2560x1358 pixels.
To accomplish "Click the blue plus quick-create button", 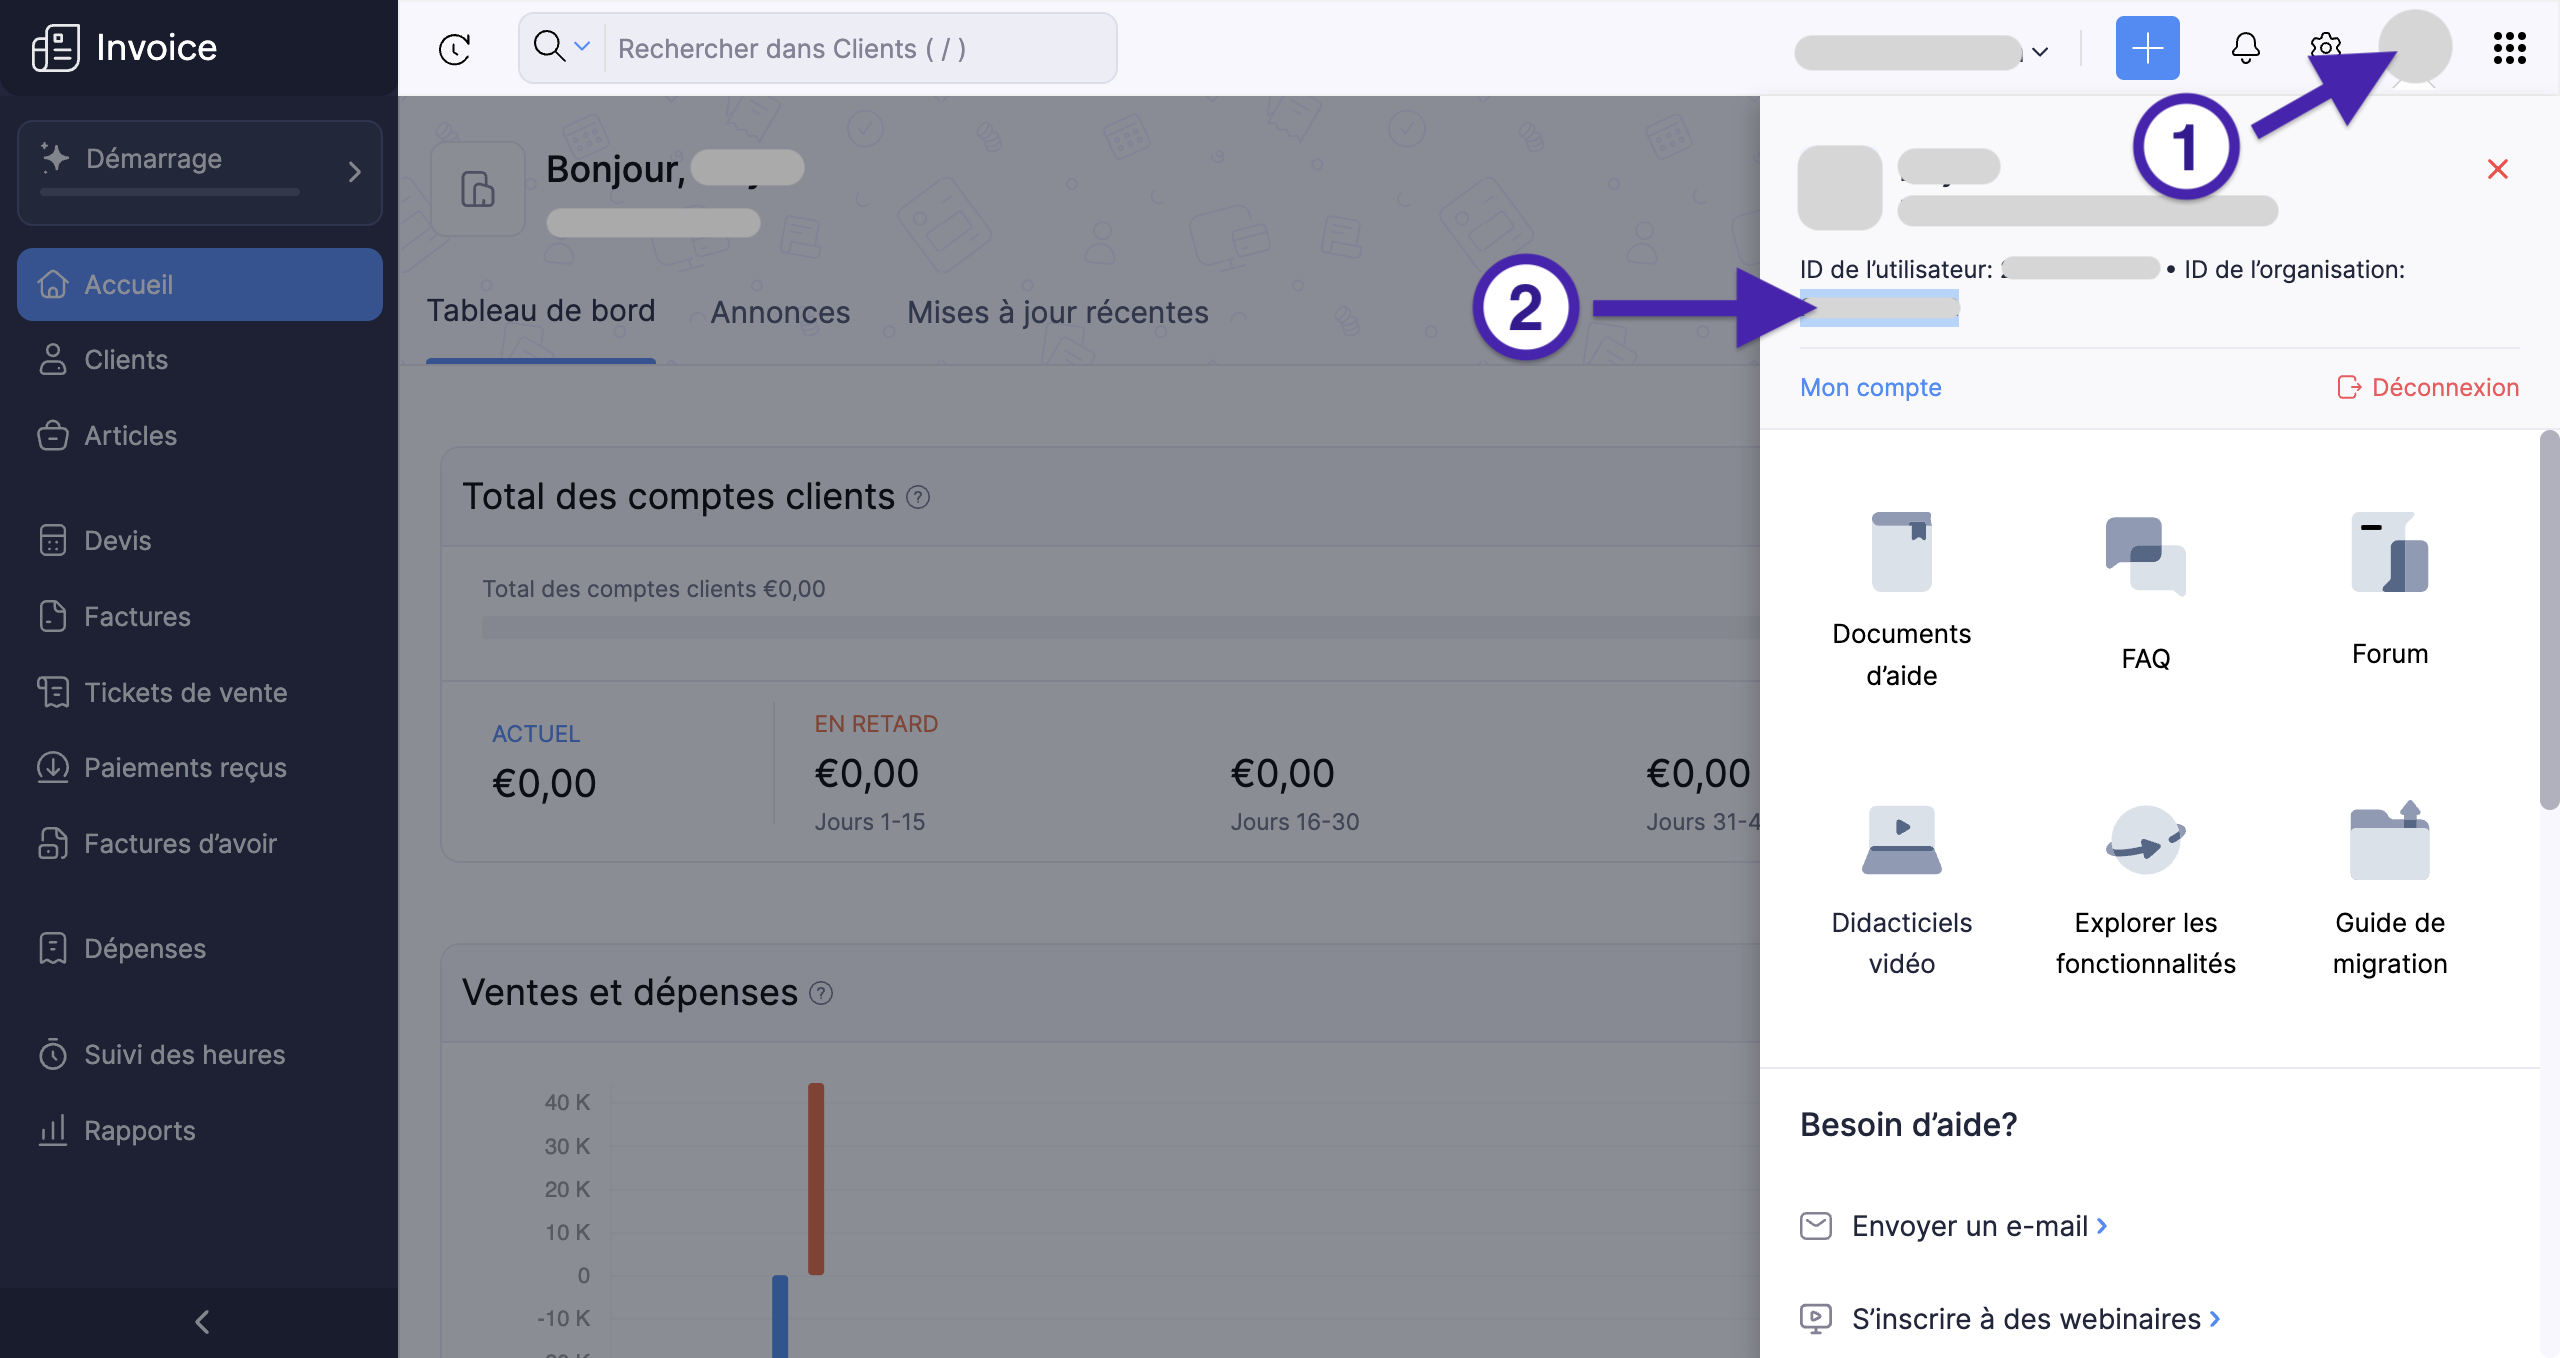I will [x=2147, y=48].
